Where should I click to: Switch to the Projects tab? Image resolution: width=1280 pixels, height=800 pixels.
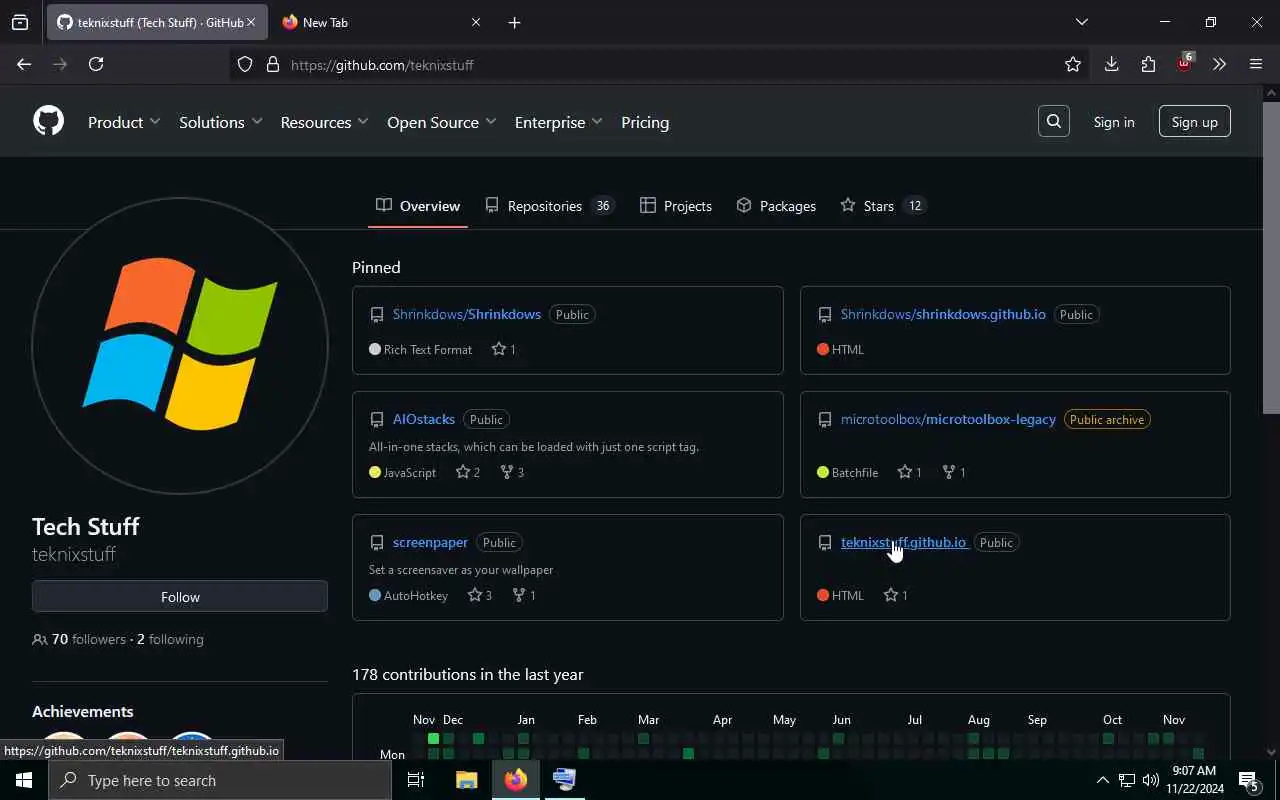676,206
